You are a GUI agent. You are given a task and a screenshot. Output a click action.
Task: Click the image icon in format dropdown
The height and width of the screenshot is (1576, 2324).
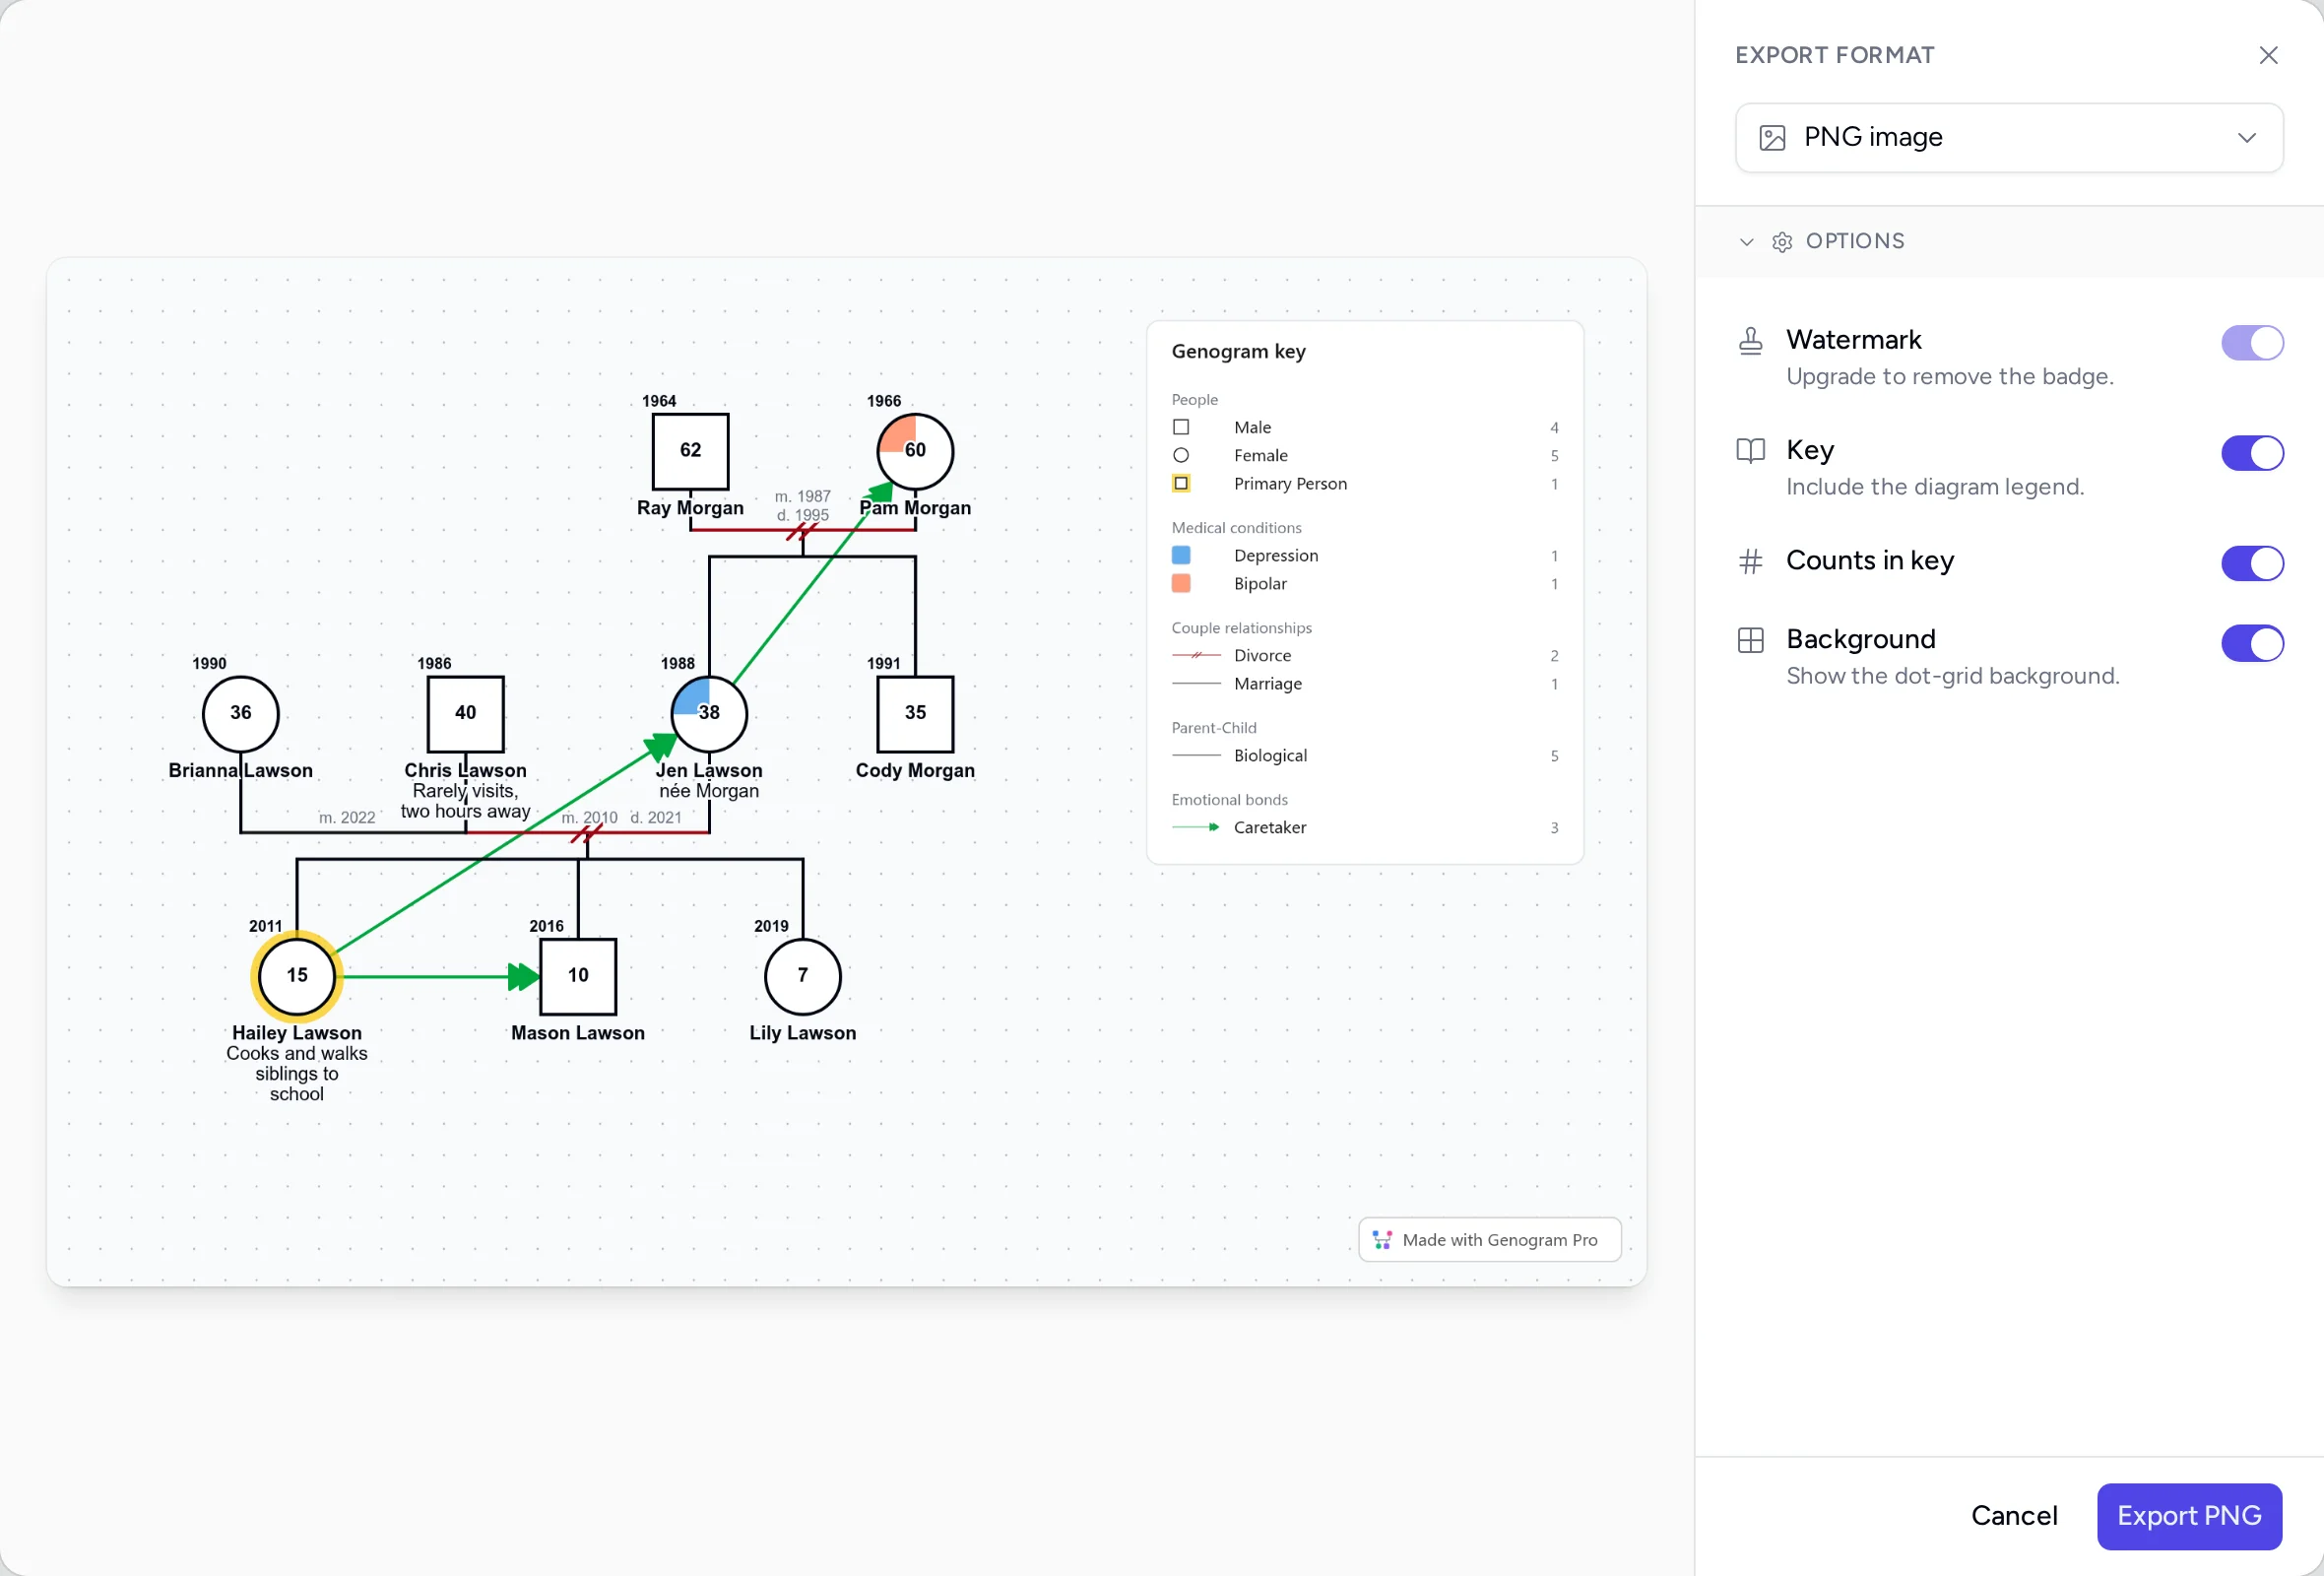coord(1772,138)
